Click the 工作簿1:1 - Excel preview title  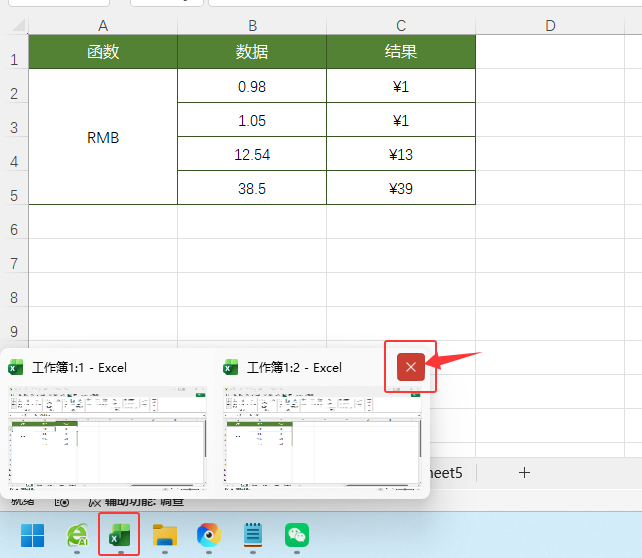click(x=79, y=368)
